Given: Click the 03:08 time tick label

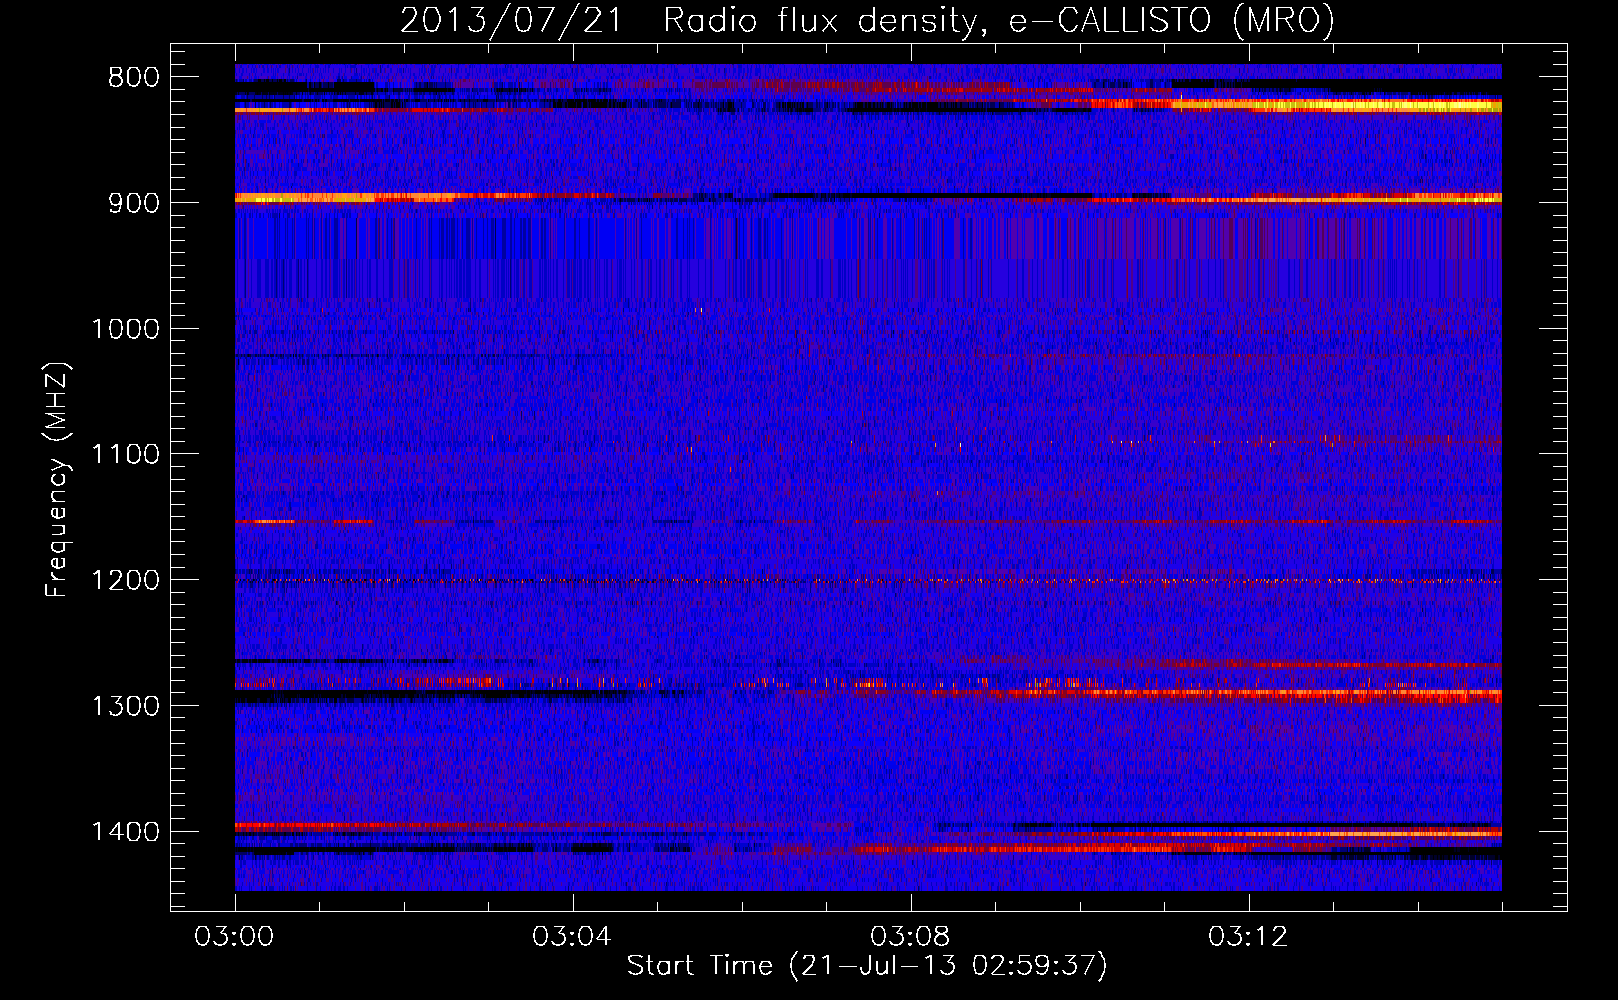Looking at the screenshot, I should click(910, 937).
